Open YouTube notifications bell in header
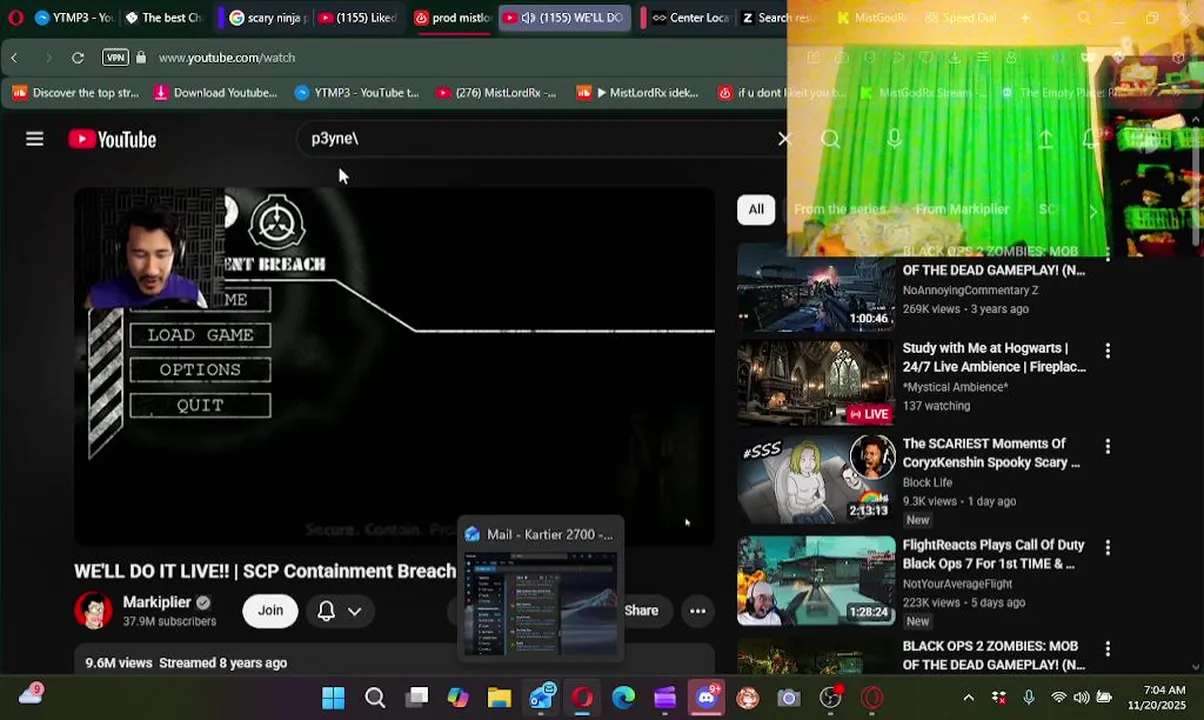This screenshot has height=720, width=1204. [x=1091, y=139]
